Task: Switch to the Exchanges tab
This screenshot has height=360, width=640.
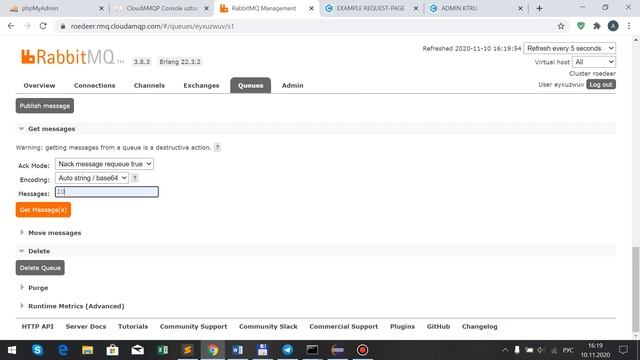Action: pyautogui.click(x=201, y=85)
